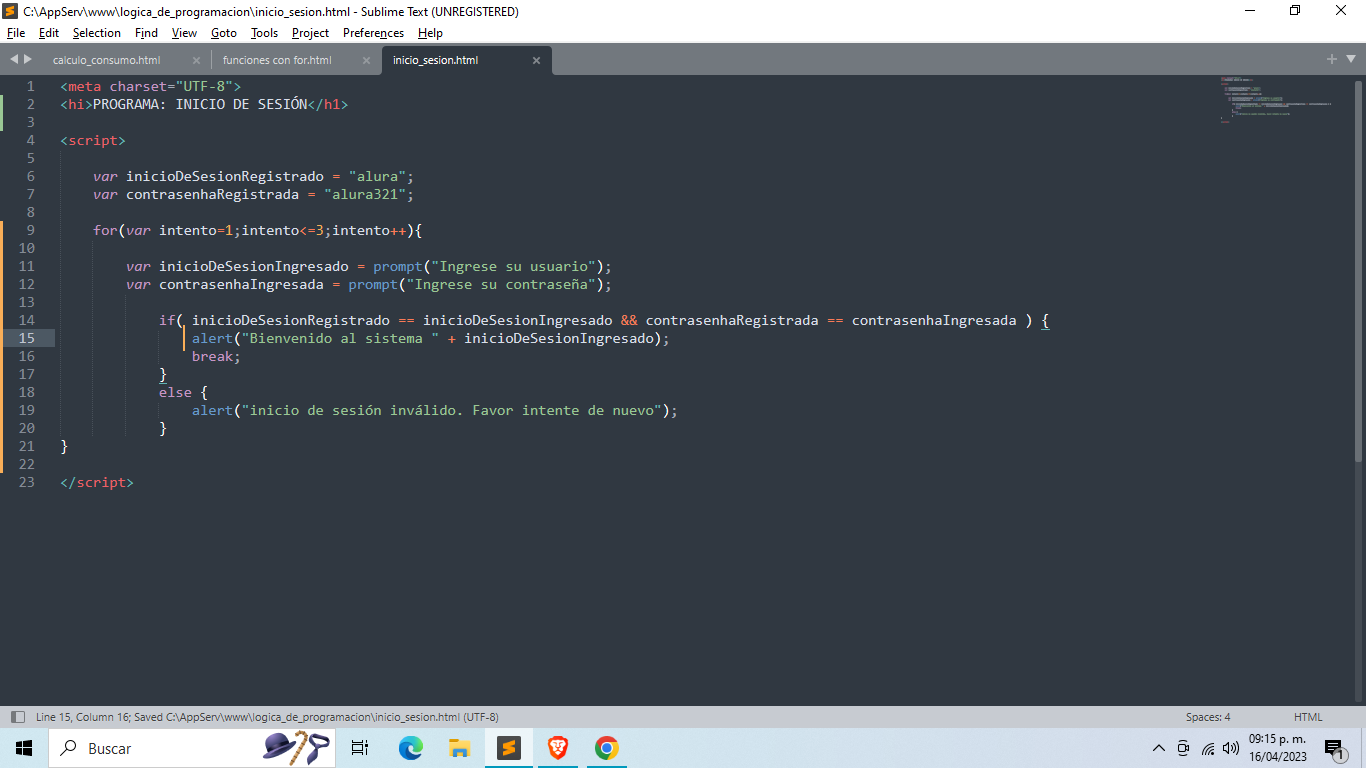Click the Line 15, Column 16 status text
The image size is (1366, 768).
coord(83,717)
